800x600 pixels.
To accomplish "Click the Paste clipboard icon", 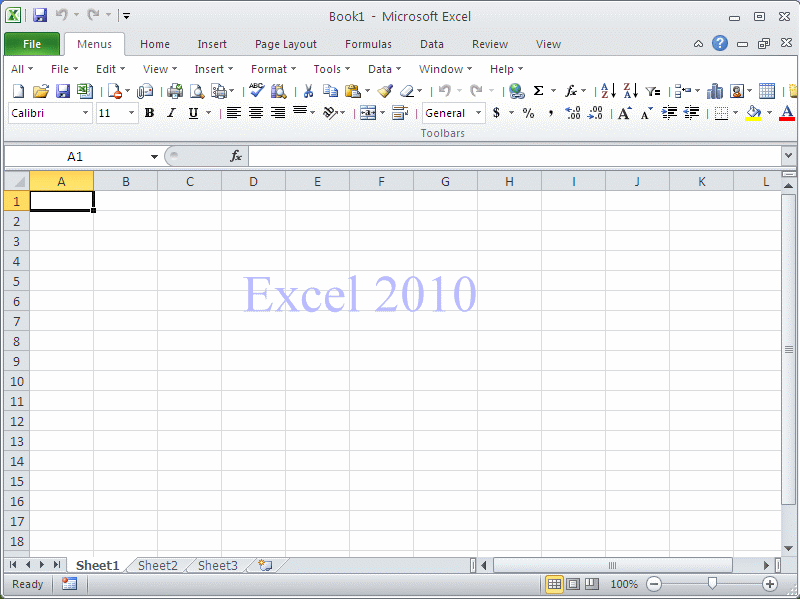I will (353, 91).
